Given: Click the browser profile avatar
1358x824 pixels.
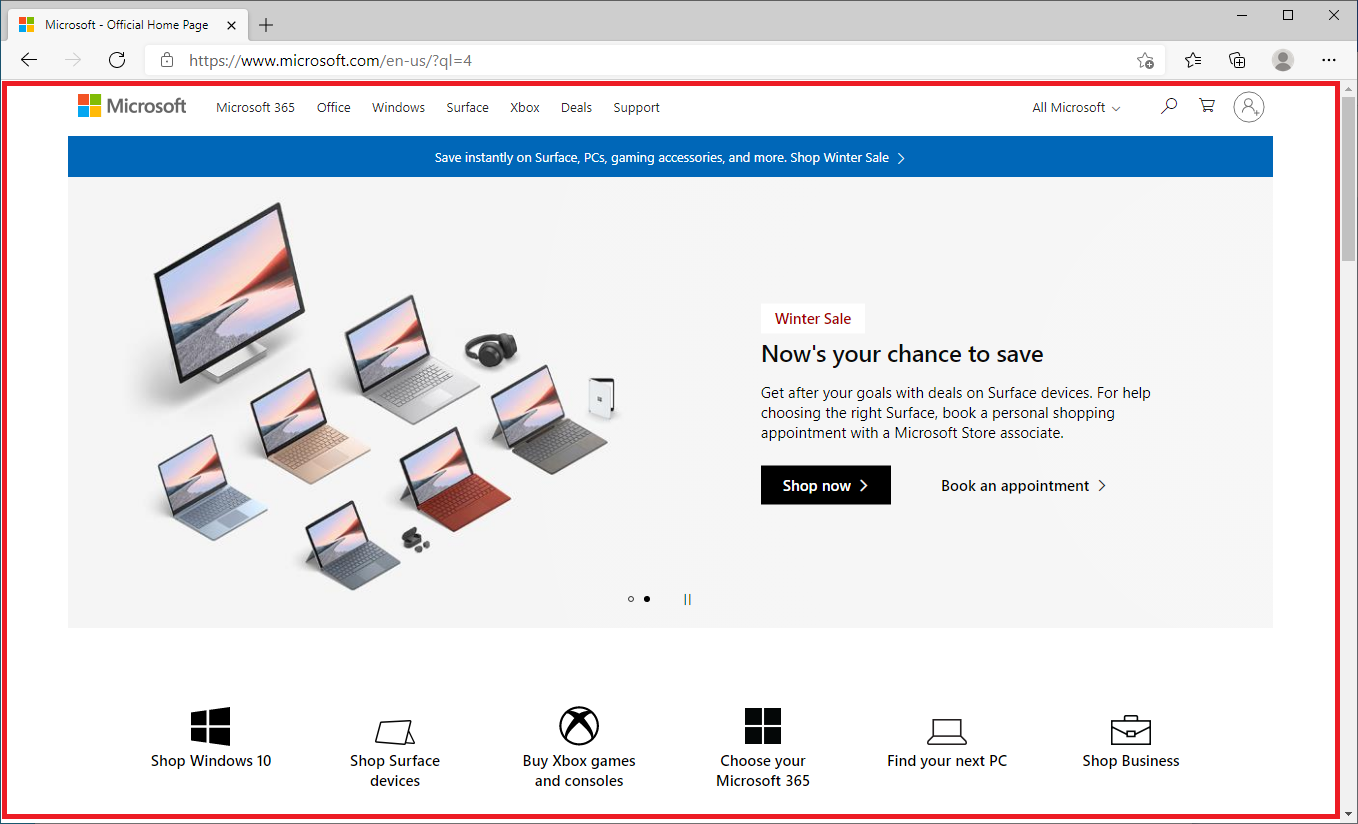Looking at the screenshot, I should pyautogui.click(x=1283, y=60).
